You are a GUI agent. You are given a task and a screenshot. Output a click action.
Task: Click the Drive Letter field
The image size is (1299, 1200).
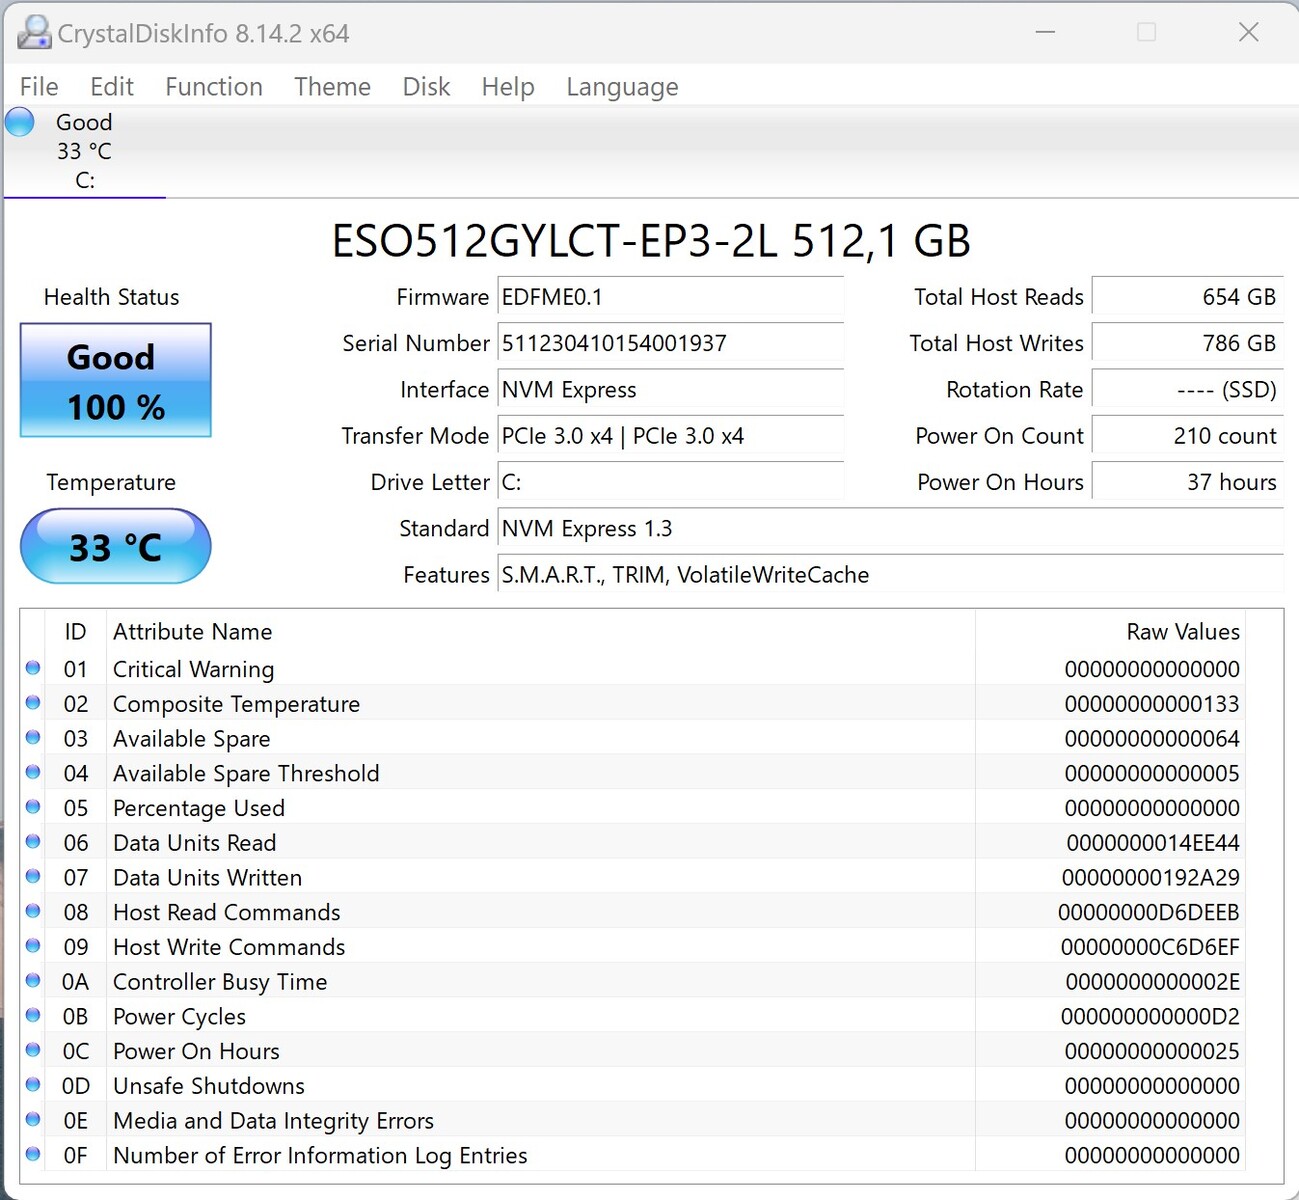click(671, 482)
